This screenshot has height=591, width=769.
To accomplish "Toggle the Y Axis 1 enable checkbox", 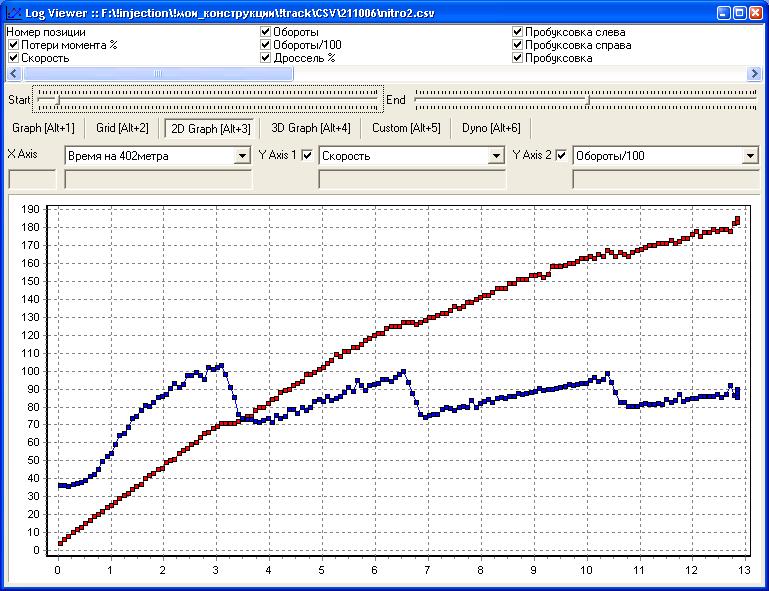I will (308, 155).
